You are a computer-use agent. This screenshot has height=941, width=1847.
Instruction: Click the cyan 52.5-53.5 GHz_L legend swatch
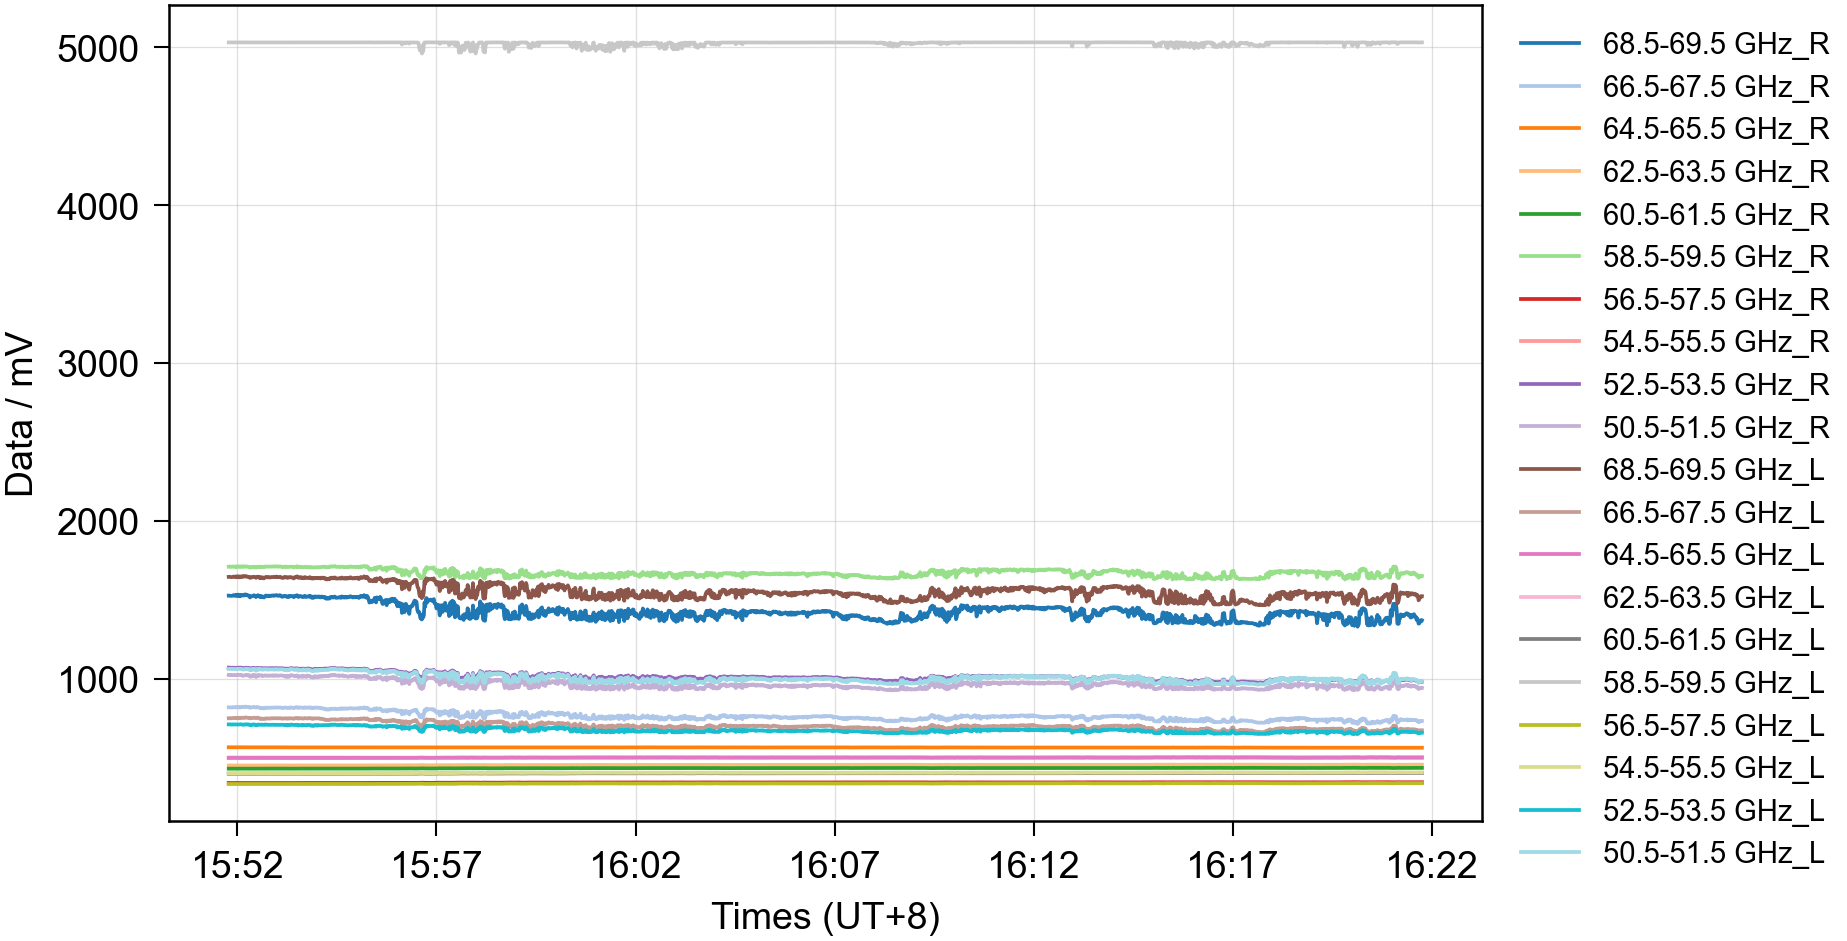1549,810
